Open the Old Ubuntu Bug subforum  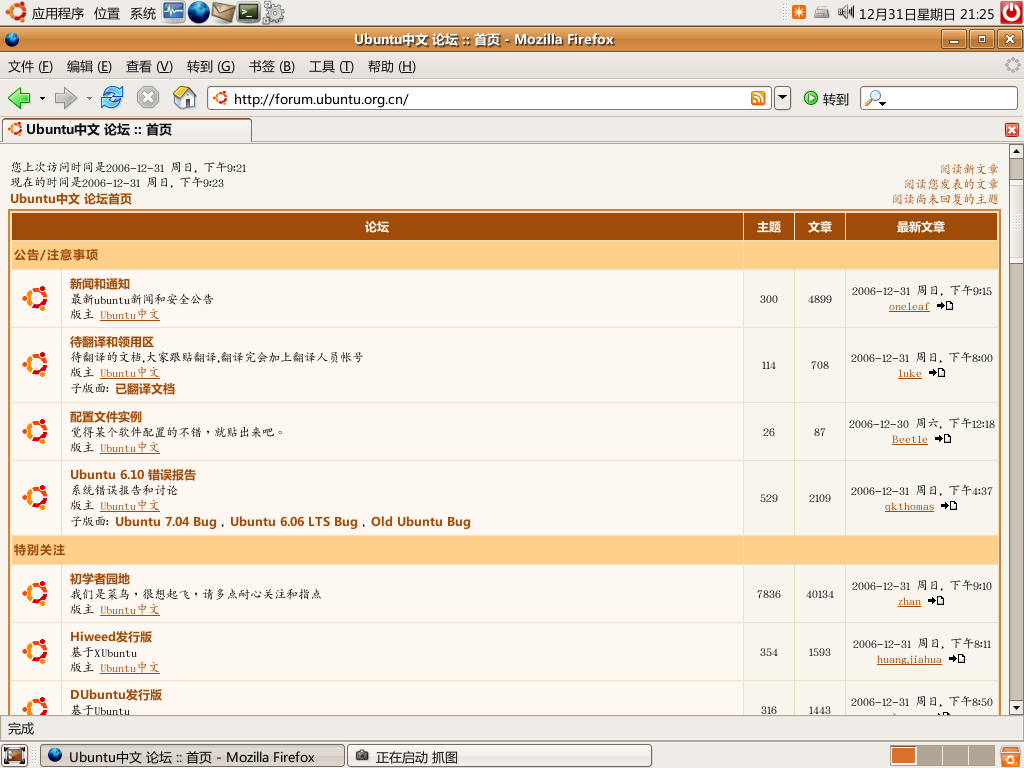[x=421, y=522]
